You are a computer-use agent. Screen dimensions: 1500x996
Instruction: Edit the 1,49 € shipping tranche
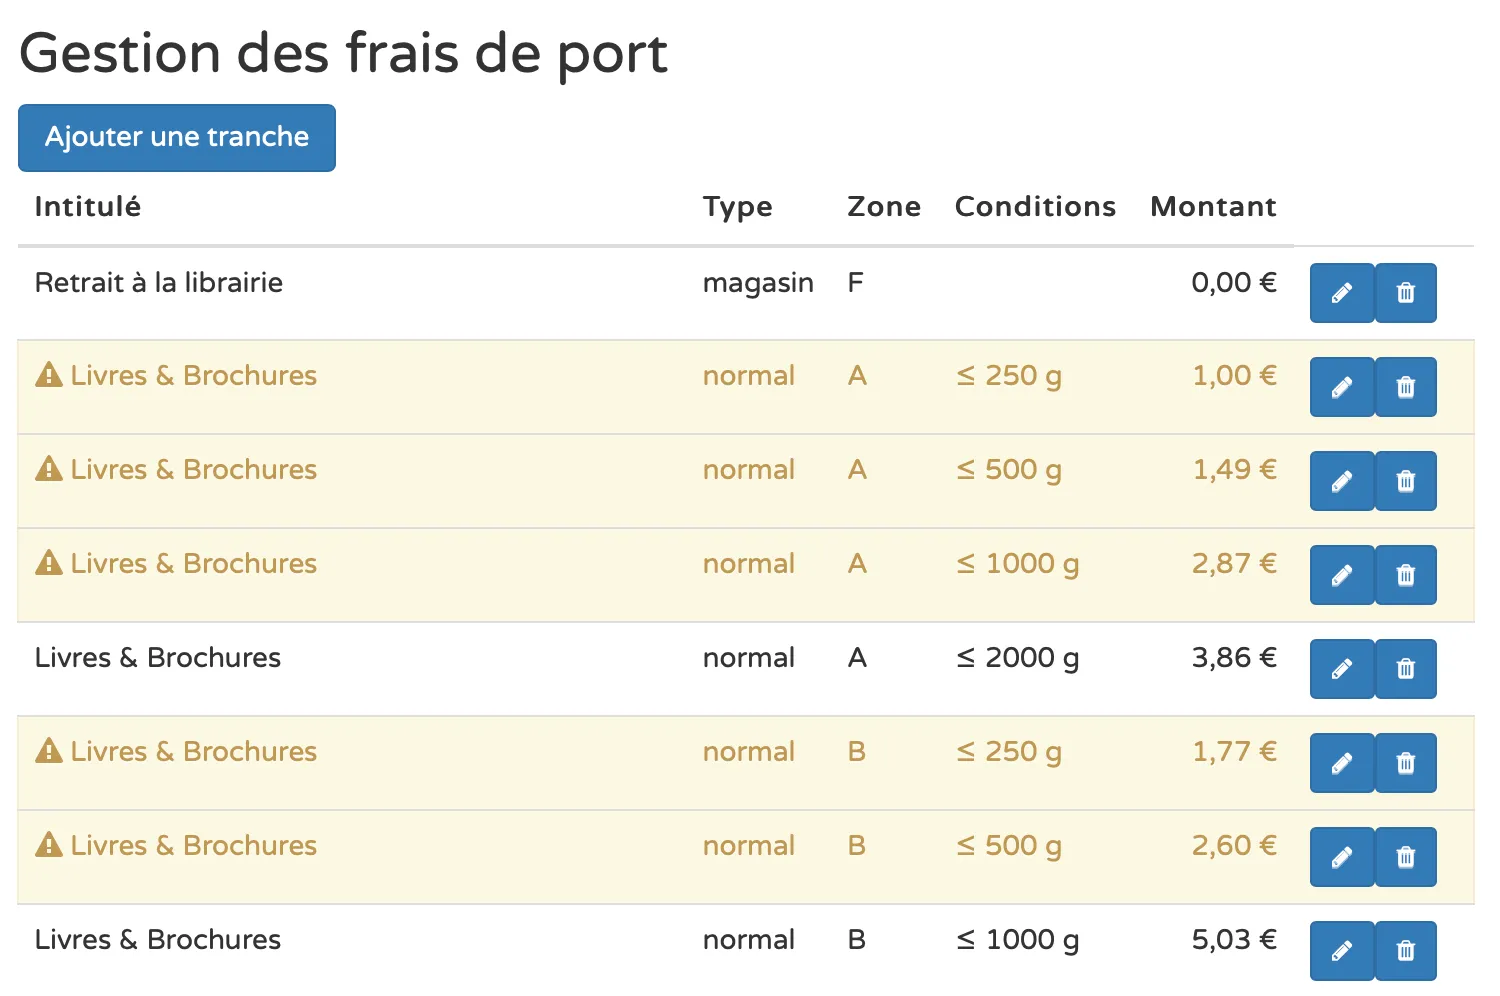(x=1341, y=481)
